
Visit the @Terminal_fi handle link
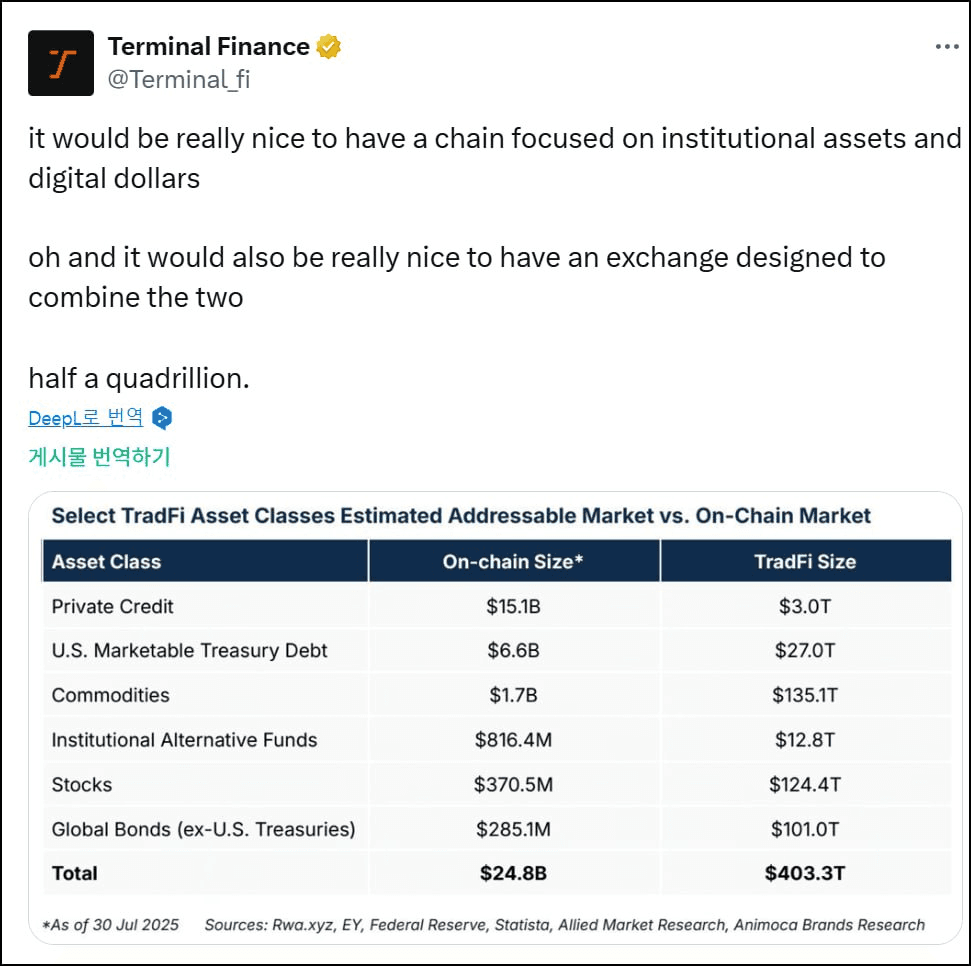tap(179, 80)
